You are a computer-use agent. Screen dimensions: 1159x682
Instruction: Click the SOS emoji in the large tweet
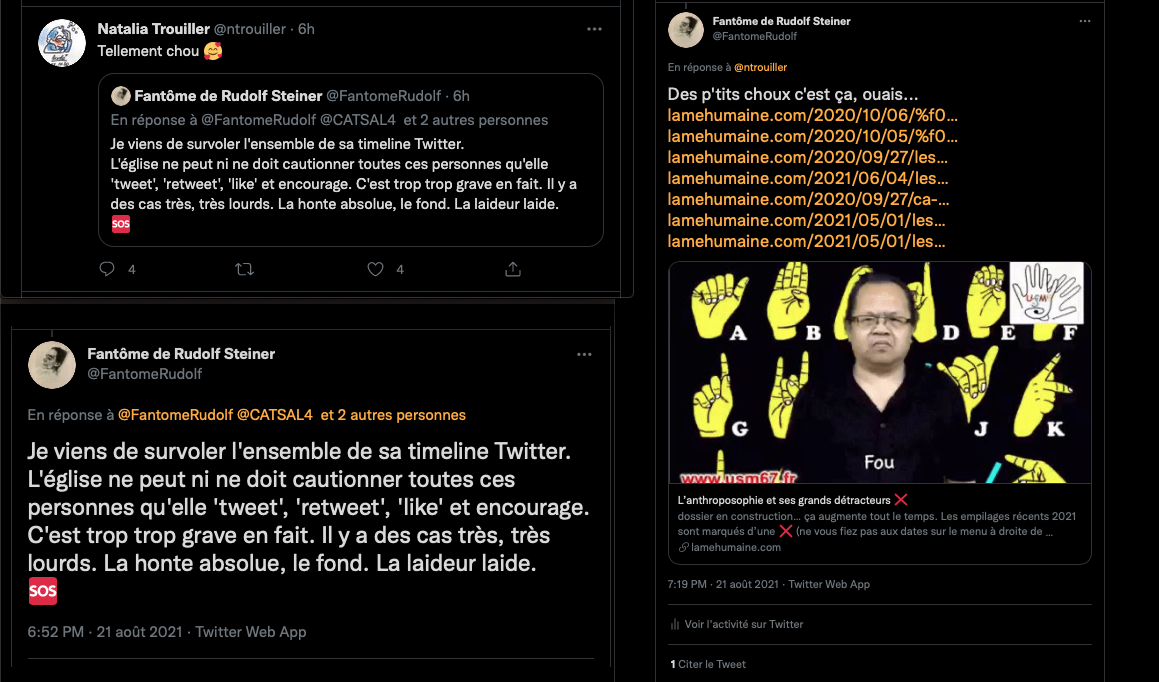42,592
